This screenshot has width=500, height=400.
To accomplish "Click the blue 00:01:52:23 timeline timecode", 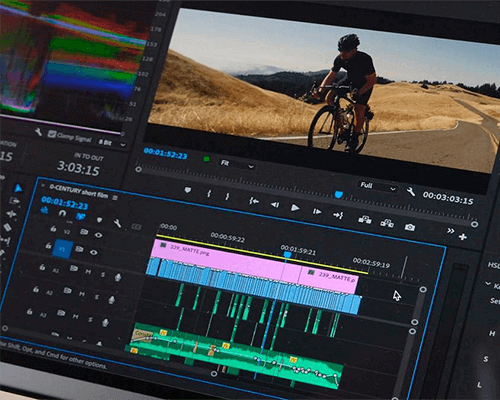I will coord(64,202).
